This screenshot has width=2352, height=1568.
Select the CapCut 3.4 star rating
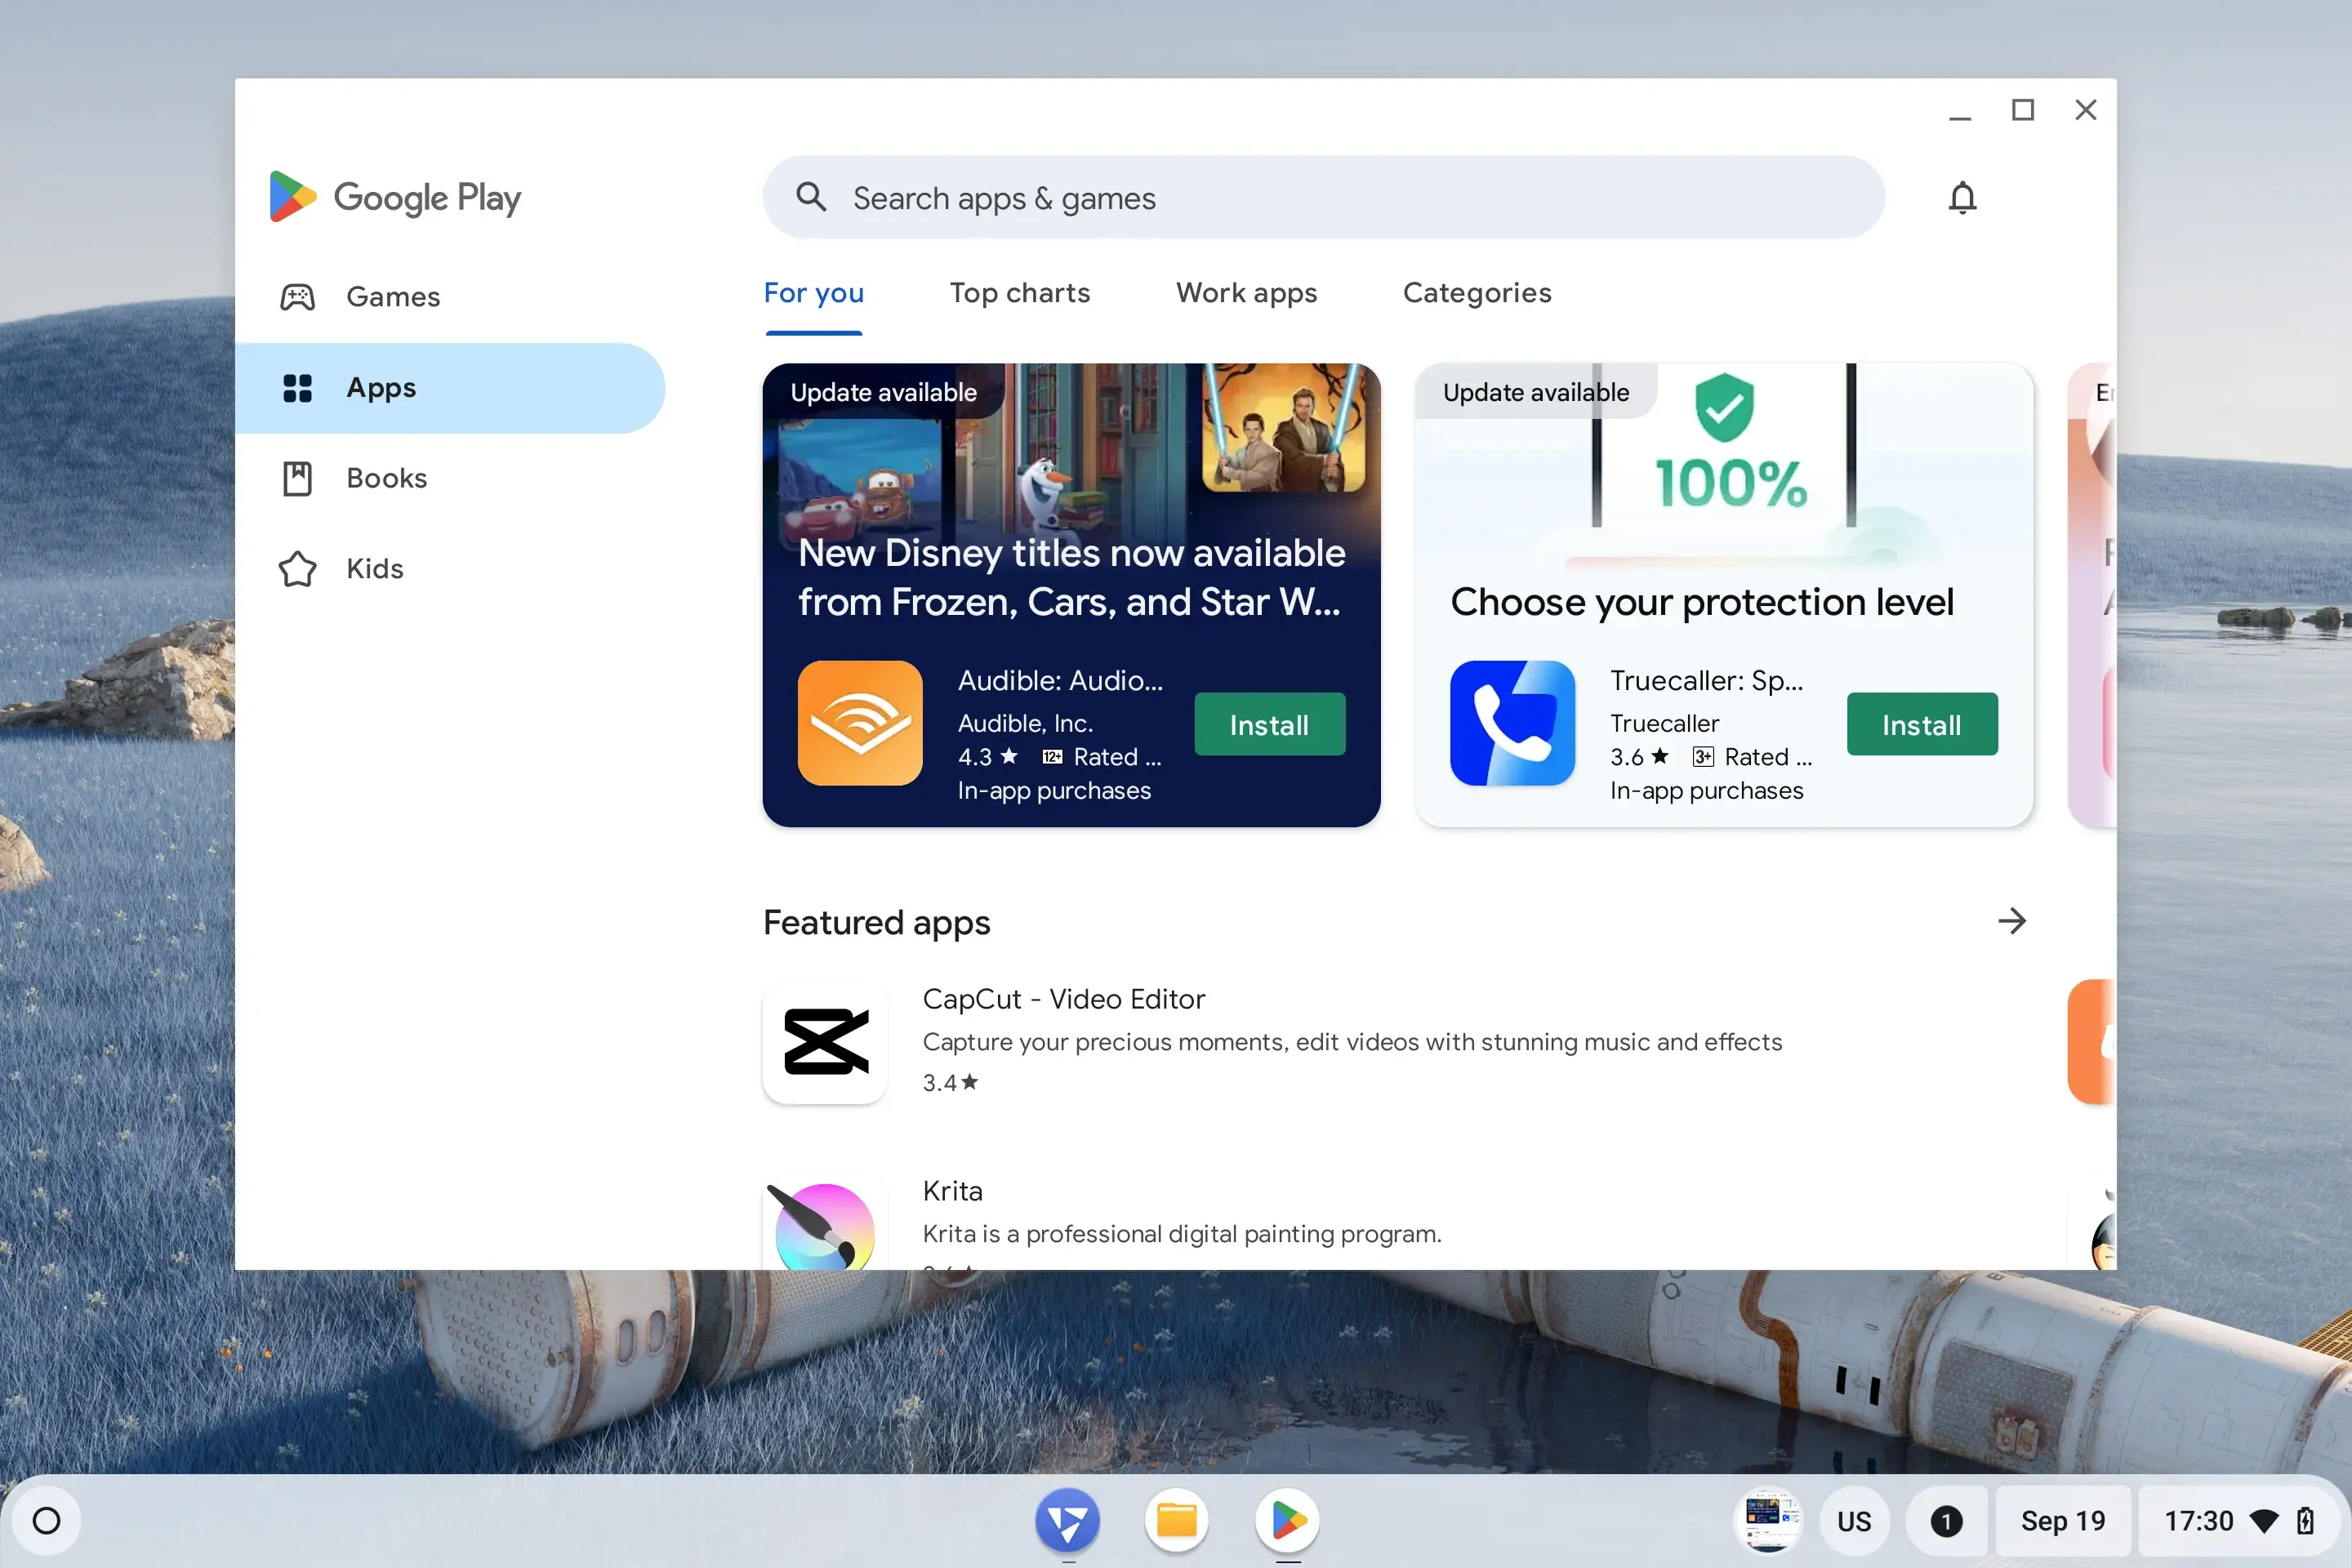950,1082
